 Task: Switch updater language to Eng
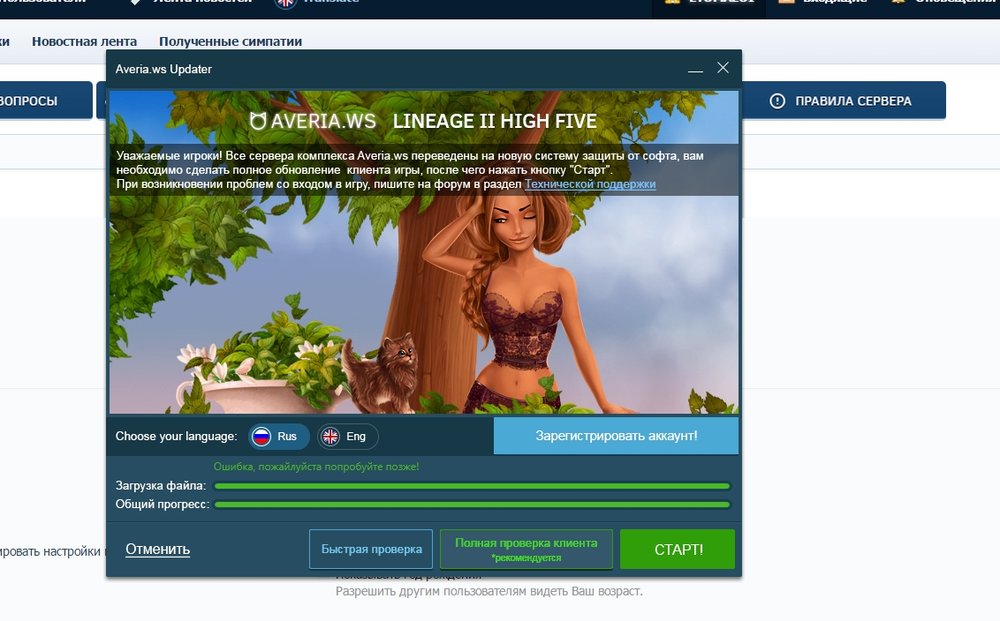pos(347,437)
